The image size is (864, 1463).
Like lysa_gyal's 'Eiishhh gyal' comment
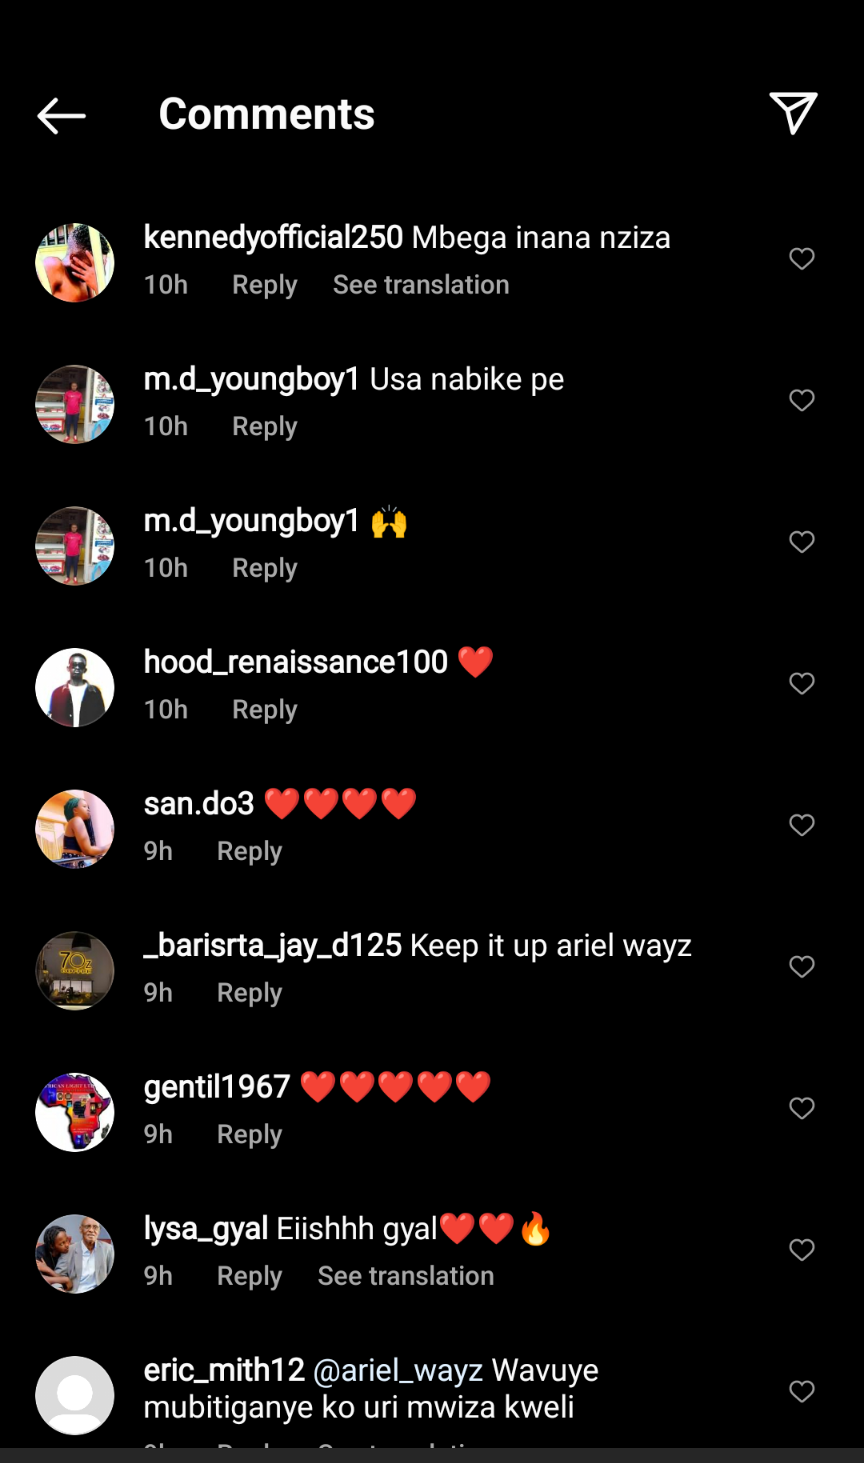click(x=802, y=1250)
